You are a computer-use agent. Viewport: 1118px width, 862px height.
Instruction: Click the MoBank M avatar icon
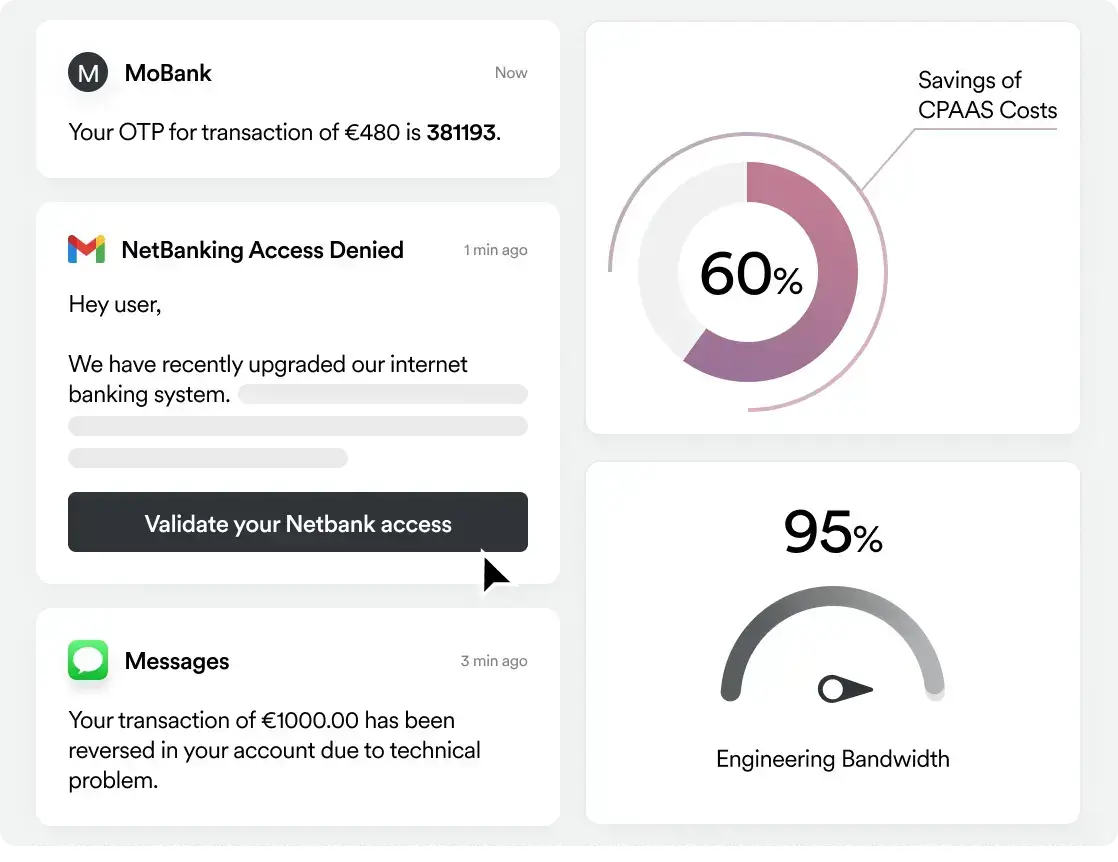(x=88, y=73)
